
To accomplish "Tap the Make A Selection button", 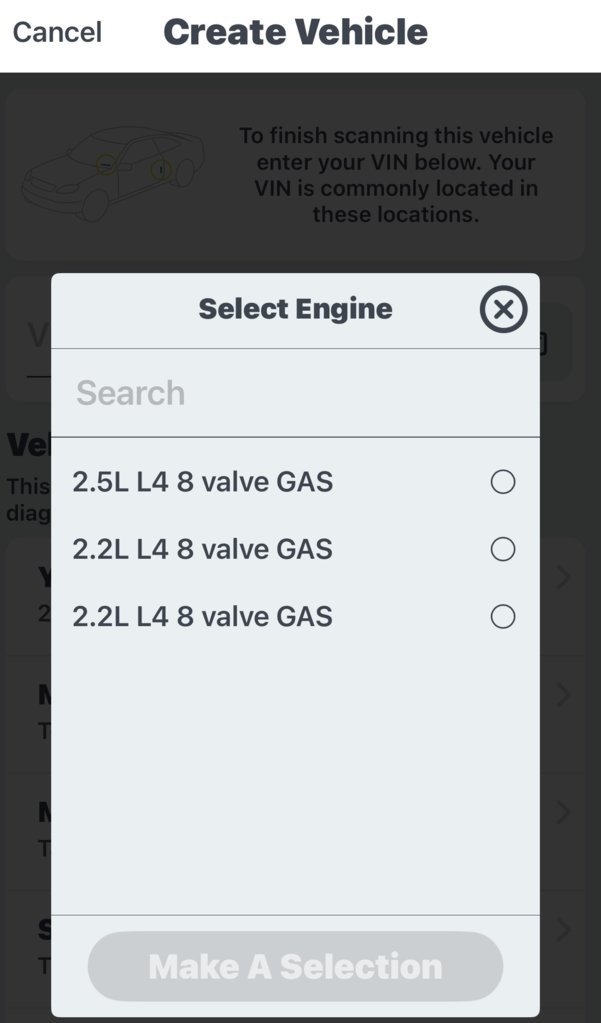I will coord(295,966).
